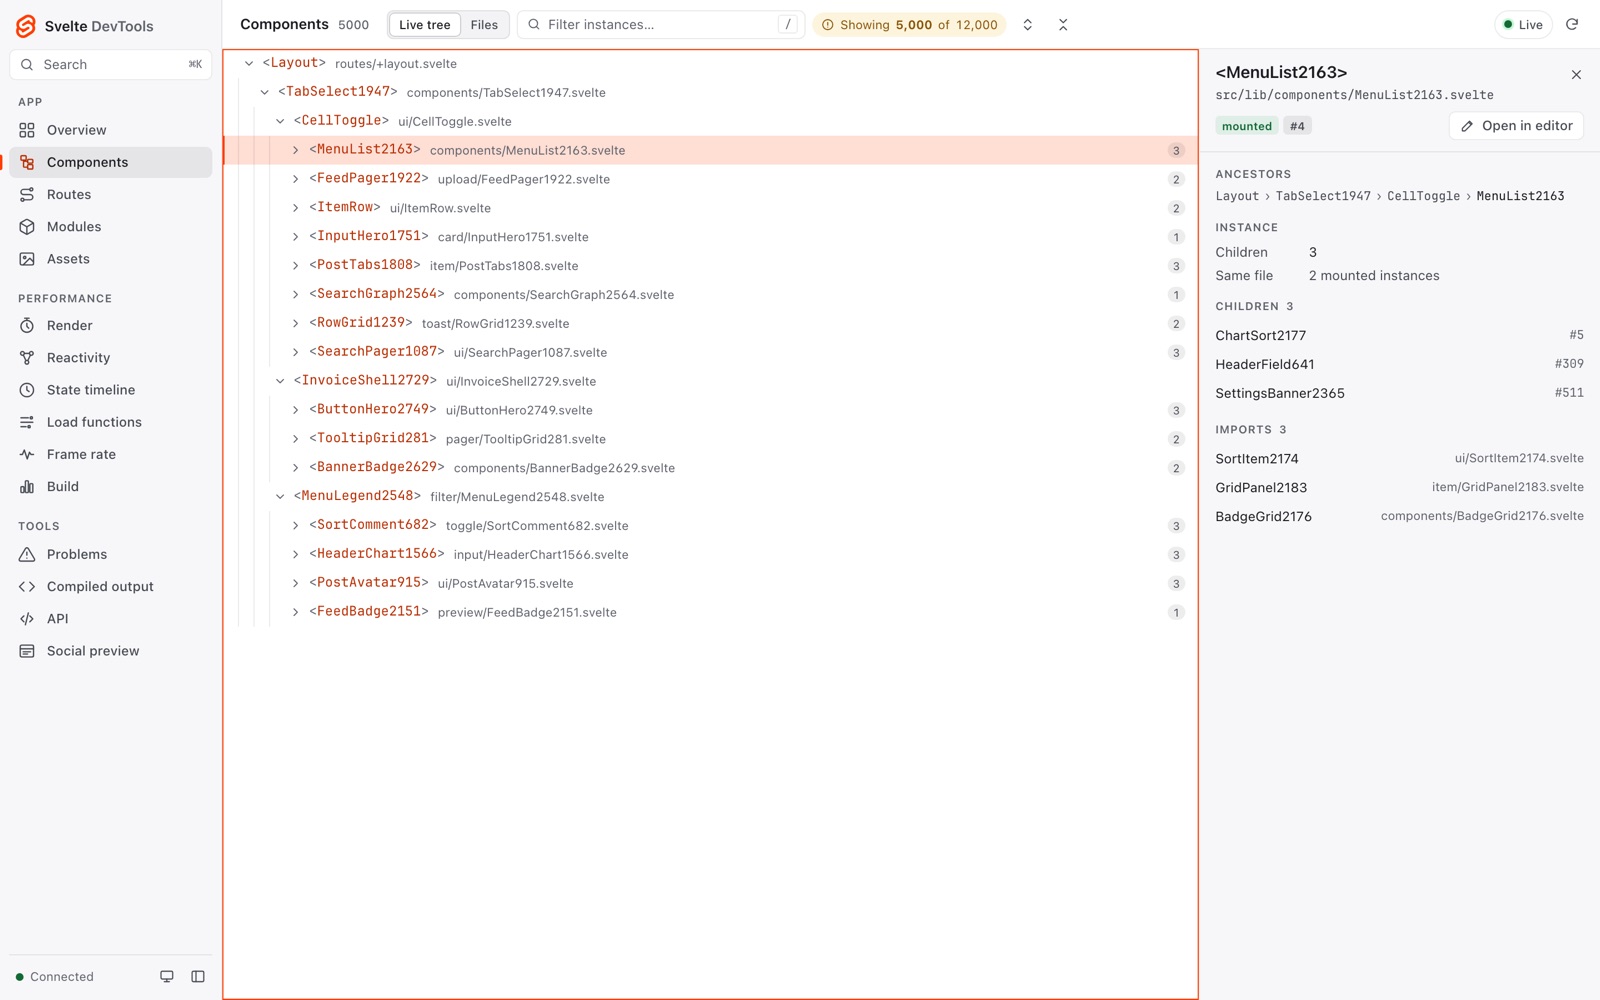Click the Svelte logo icon
The height and width of the screenshot is (1000, 1600).
click(26, 26)
